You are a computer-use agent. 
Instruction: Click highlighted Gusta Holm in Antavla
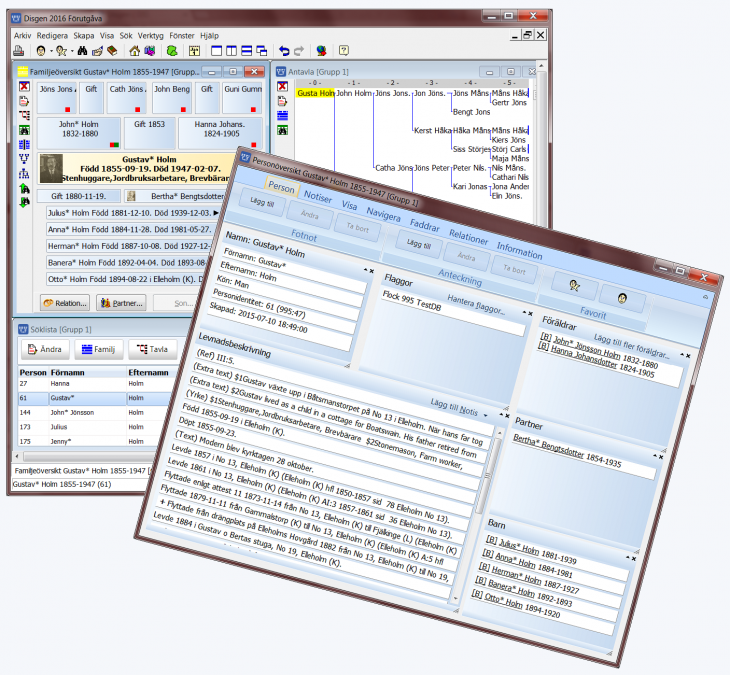tap(315, 93)
